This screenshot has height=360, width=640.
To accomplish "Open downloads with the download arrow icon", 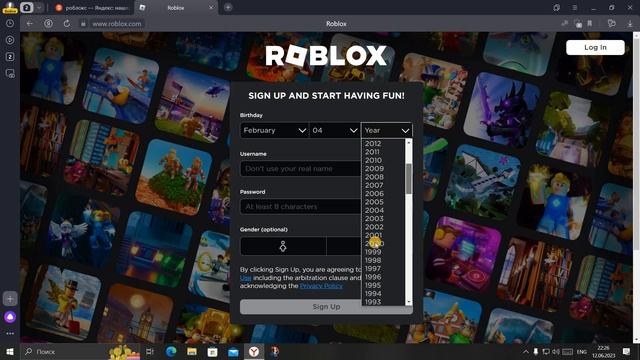I will 630,24.
